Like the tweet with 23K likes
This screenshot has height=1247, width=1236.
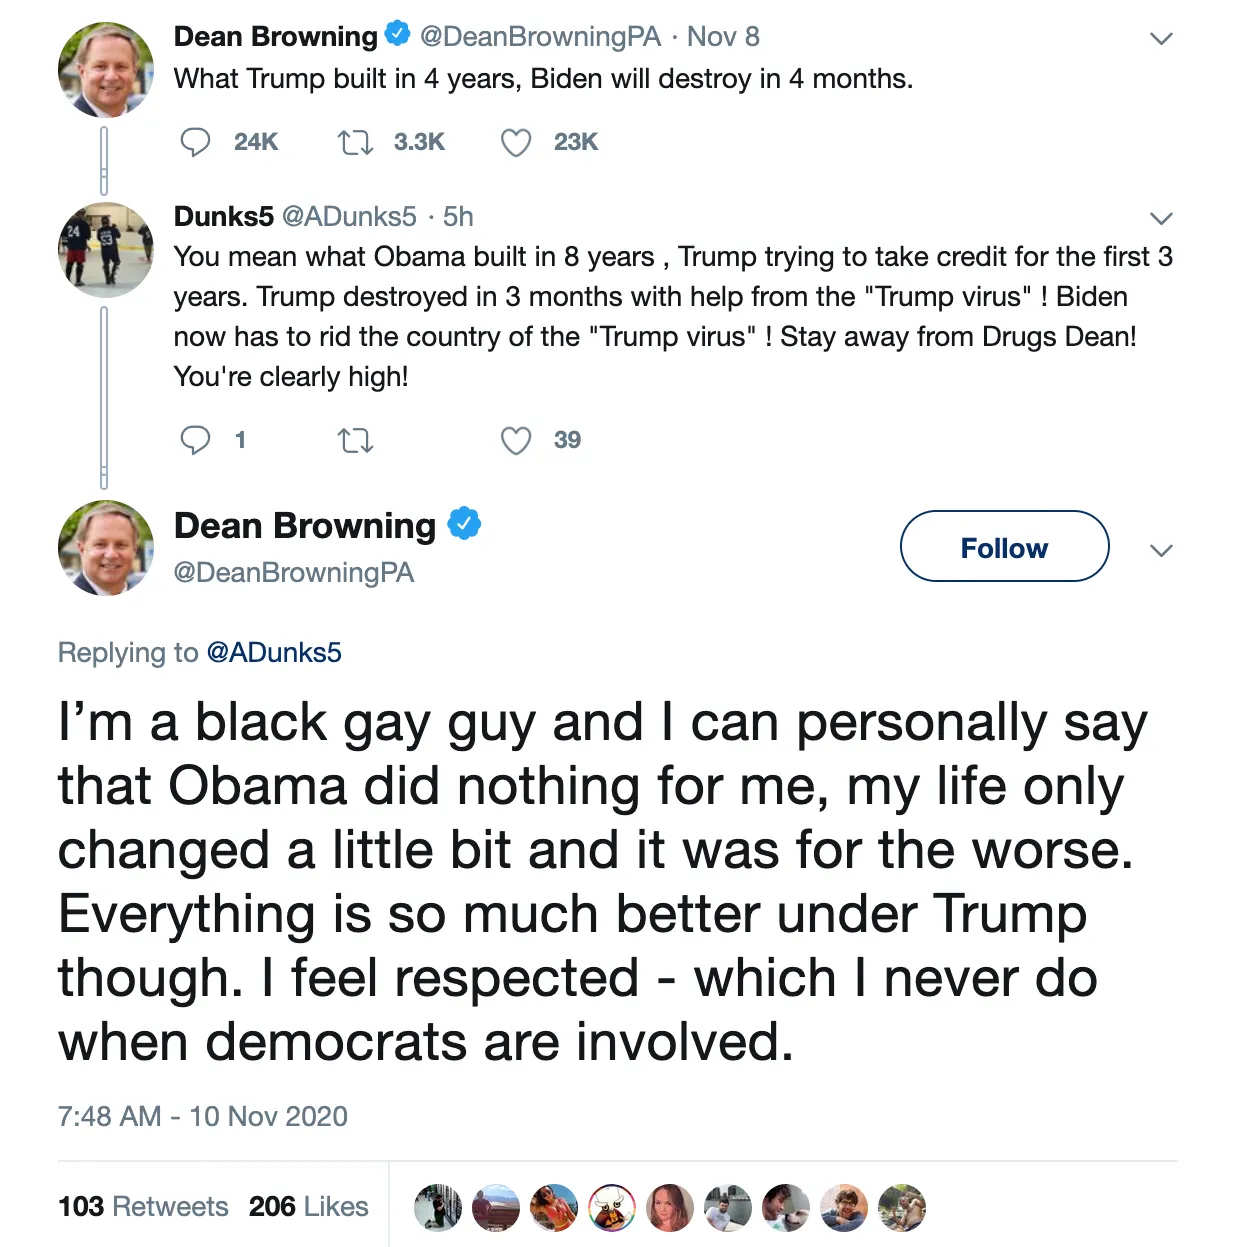coord(516,143)
